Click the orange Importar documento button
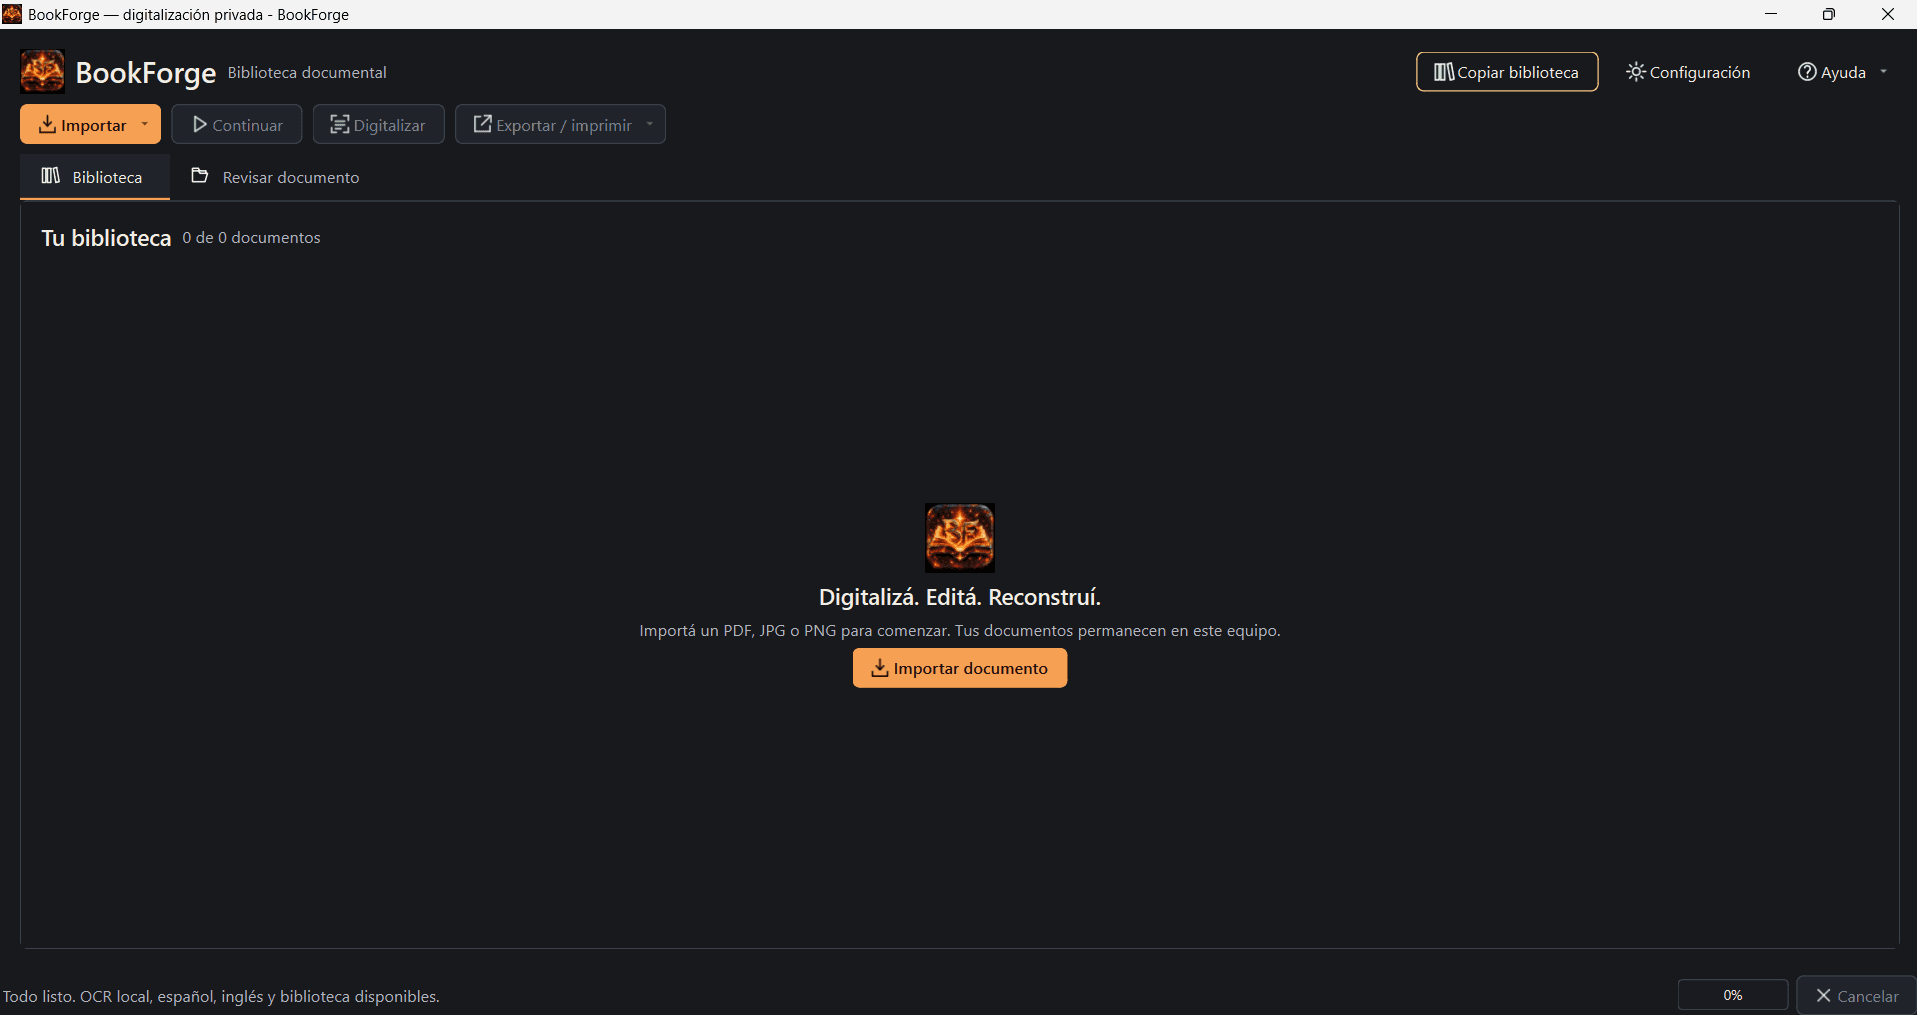Viewport: 1917px width, 1015px height. [960, 668]
